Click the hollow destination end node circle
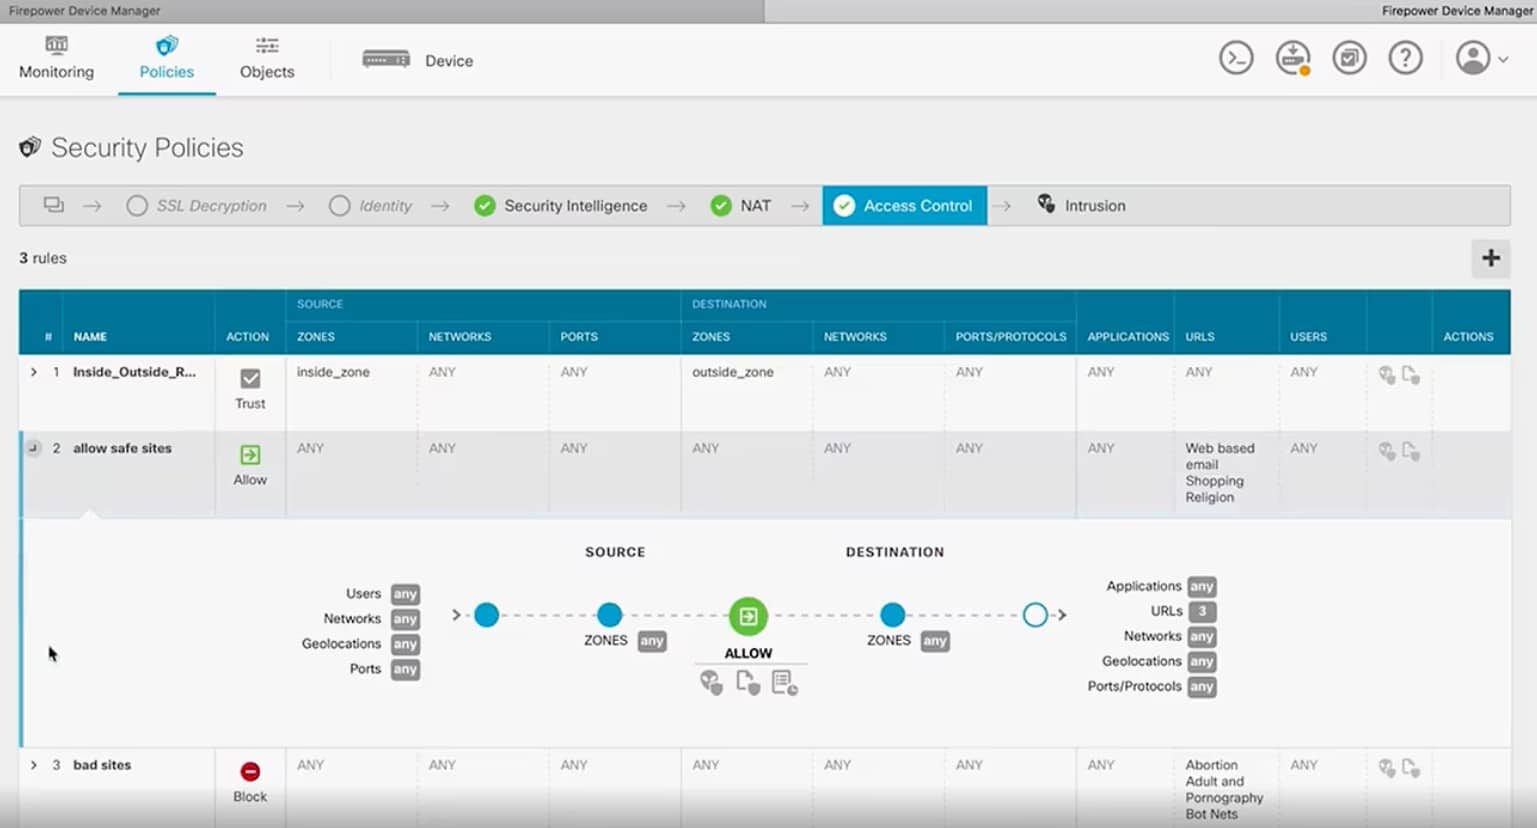The width and height of the screenshot is (1537, 828). click(x=1035, y=615)
